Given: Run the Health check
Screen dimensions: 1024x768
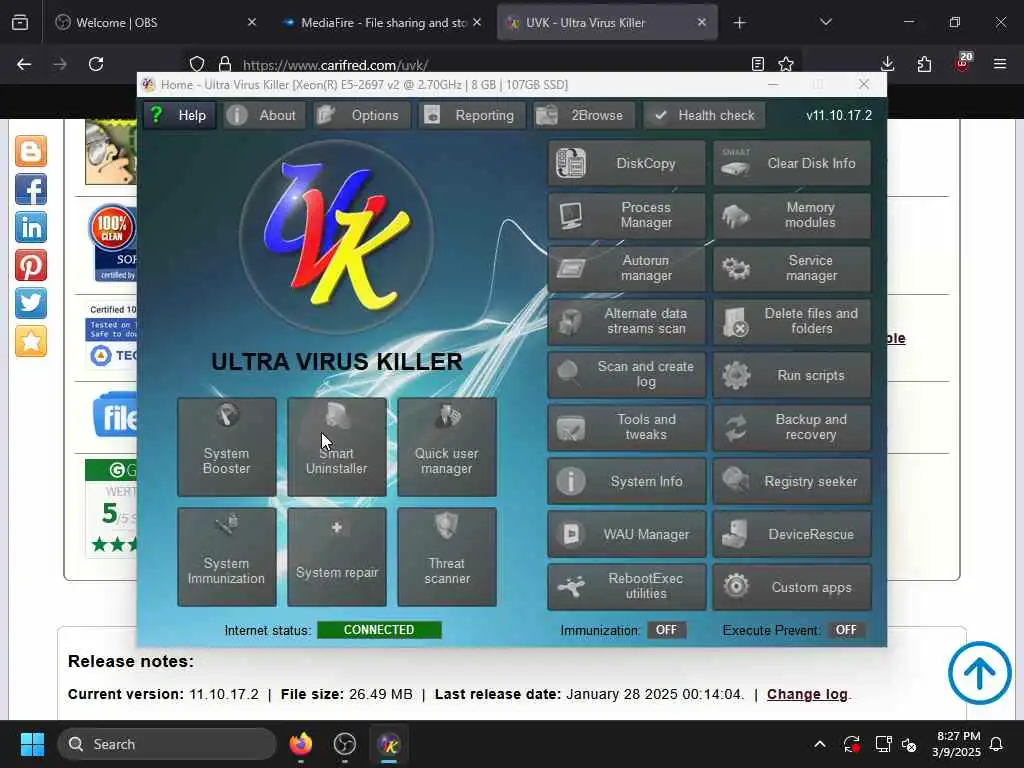Looking at the screenshot, I should (x=704, y=116).
